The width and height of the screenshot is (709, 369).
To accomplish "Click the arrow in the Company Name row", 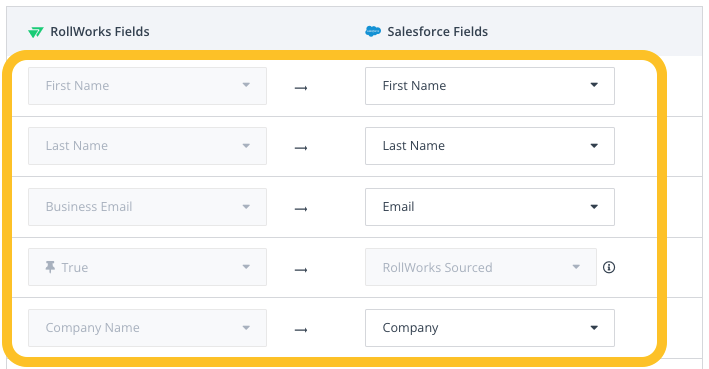I will coord(301,330).
